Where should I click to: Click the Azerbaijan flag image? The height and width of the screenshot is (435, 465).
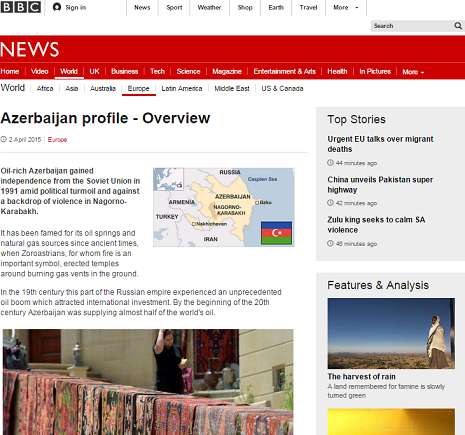click(276, 233)
